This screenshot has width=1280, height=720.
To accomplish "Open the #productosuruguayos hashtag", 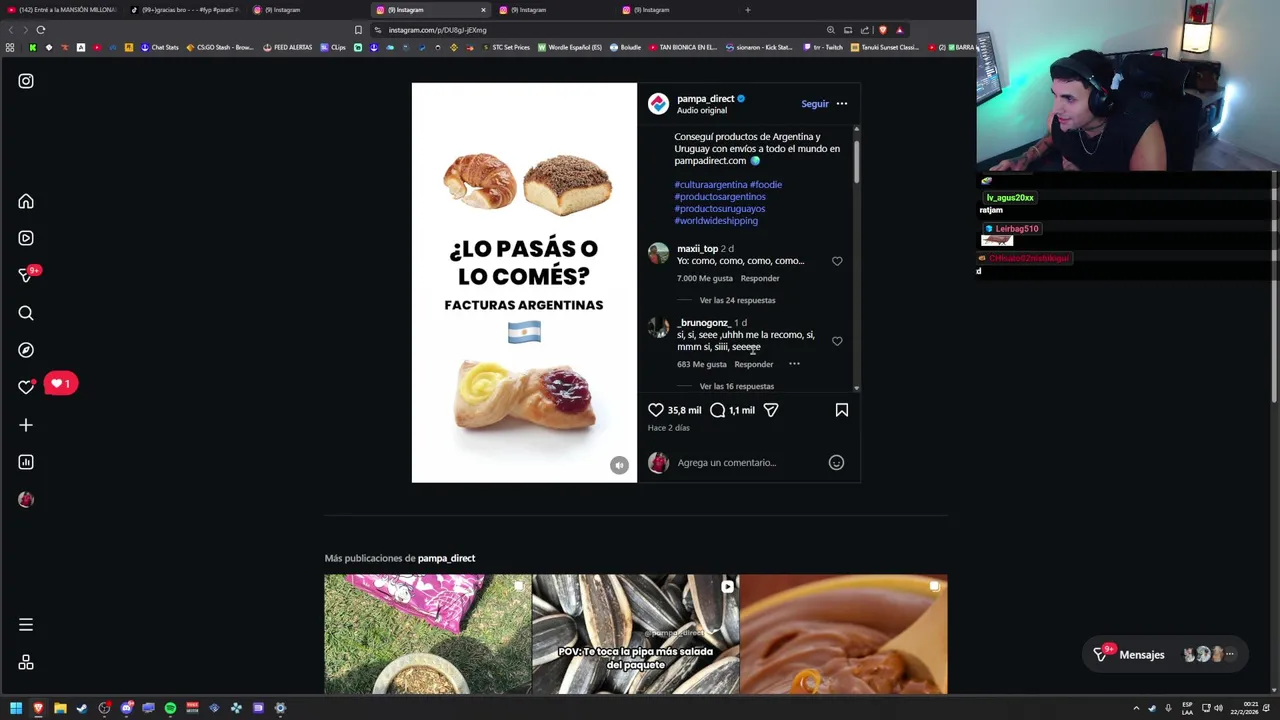I will click(x=720, y=209).
